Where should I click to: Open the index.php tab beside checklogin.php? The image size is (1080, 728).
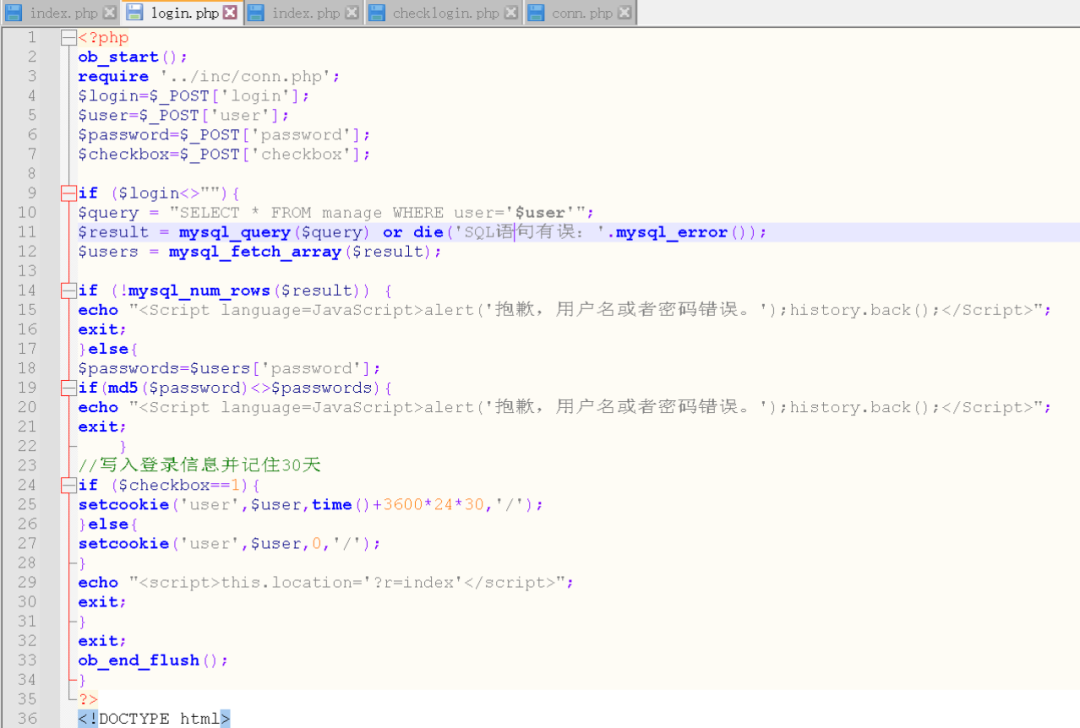pos(306,12)
